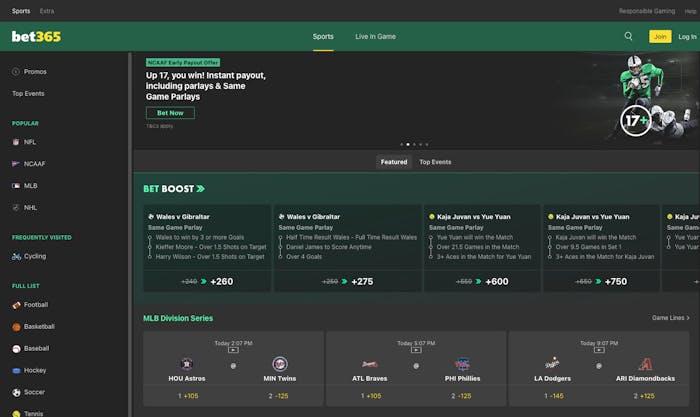Select the Top Events tab

435,162
